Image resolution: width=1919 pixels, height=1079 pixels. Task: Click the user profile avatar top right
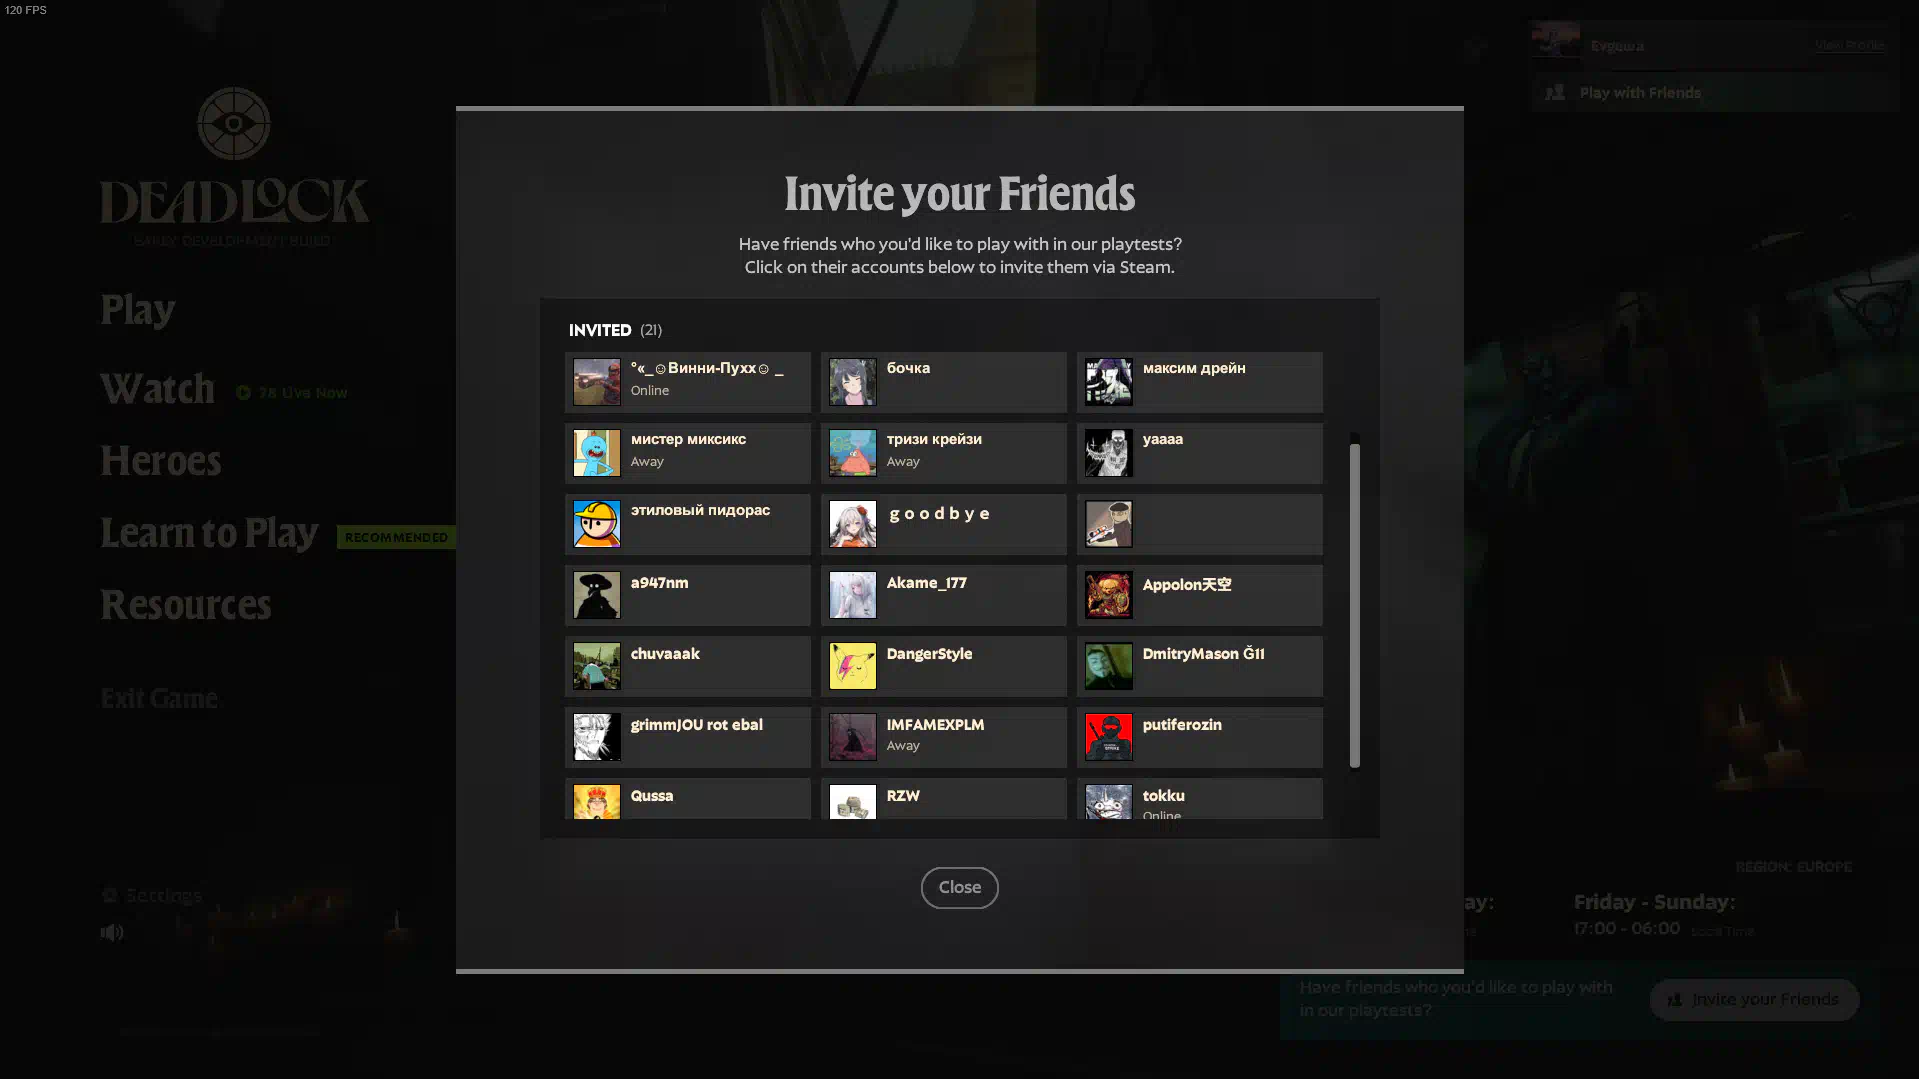tap(1555, 41)
